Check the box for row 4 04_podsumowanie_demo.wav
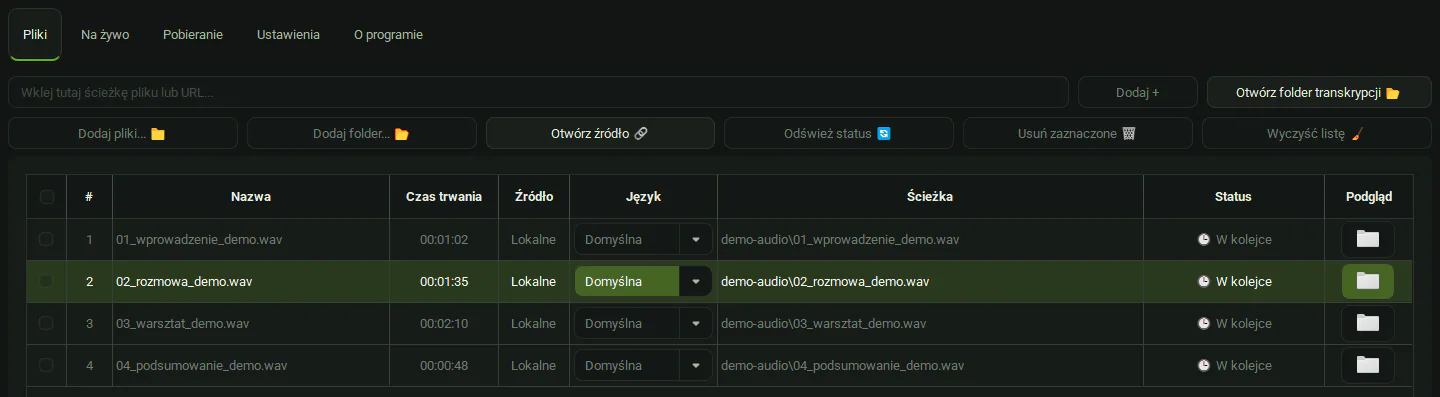Image resolution: width=1440 pixels, height=397 pixels. [46, 366]
